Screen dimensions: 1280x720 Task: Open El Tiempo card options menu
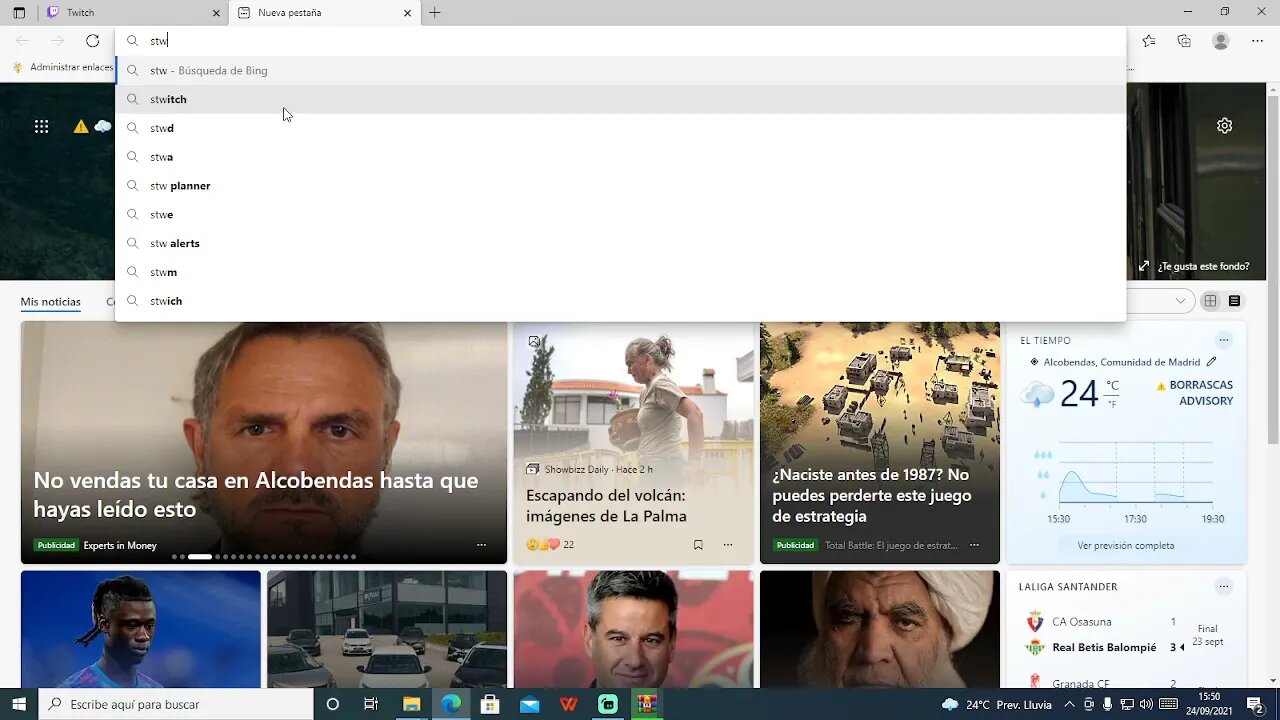coord(1223,340)
